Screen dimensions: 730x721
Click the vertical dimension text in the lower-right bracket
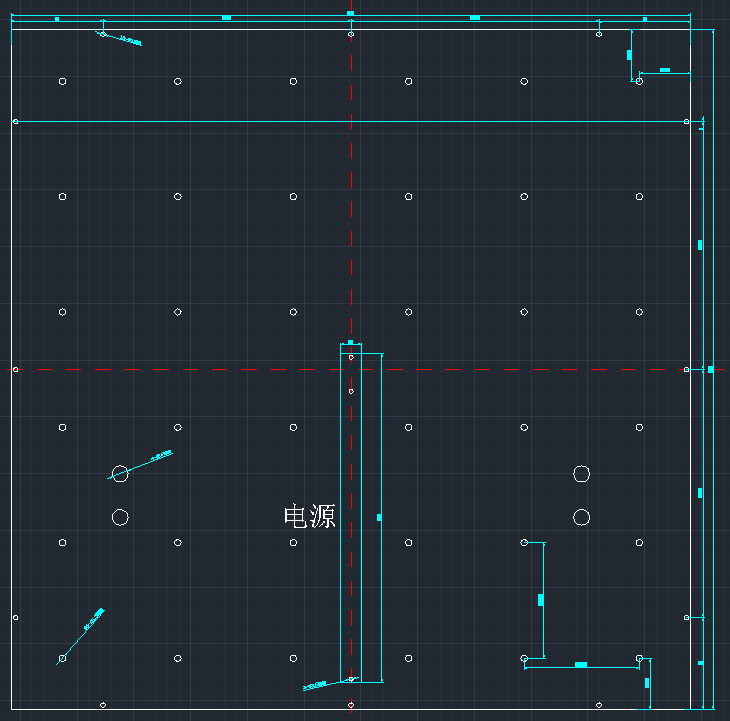tap(541, 600)
